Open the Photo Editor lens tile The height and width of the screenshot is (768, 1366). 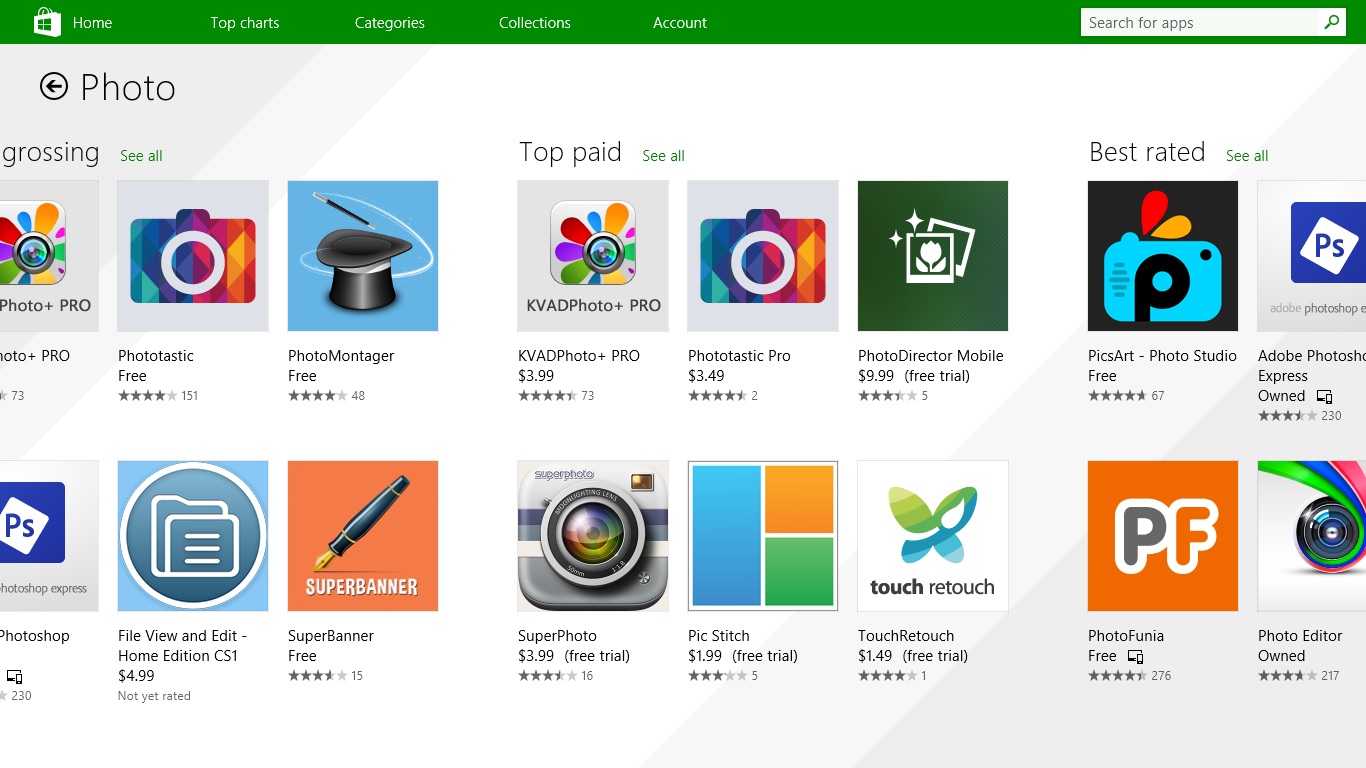click(x=1312, y=536)
